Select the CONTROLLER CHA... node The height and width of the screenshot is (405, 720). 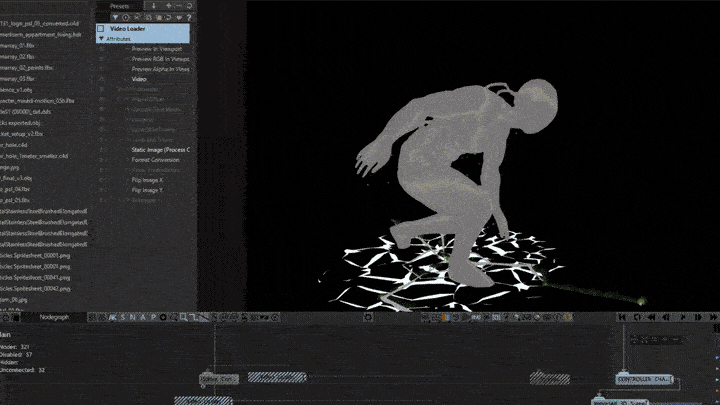tap(644, 379)
